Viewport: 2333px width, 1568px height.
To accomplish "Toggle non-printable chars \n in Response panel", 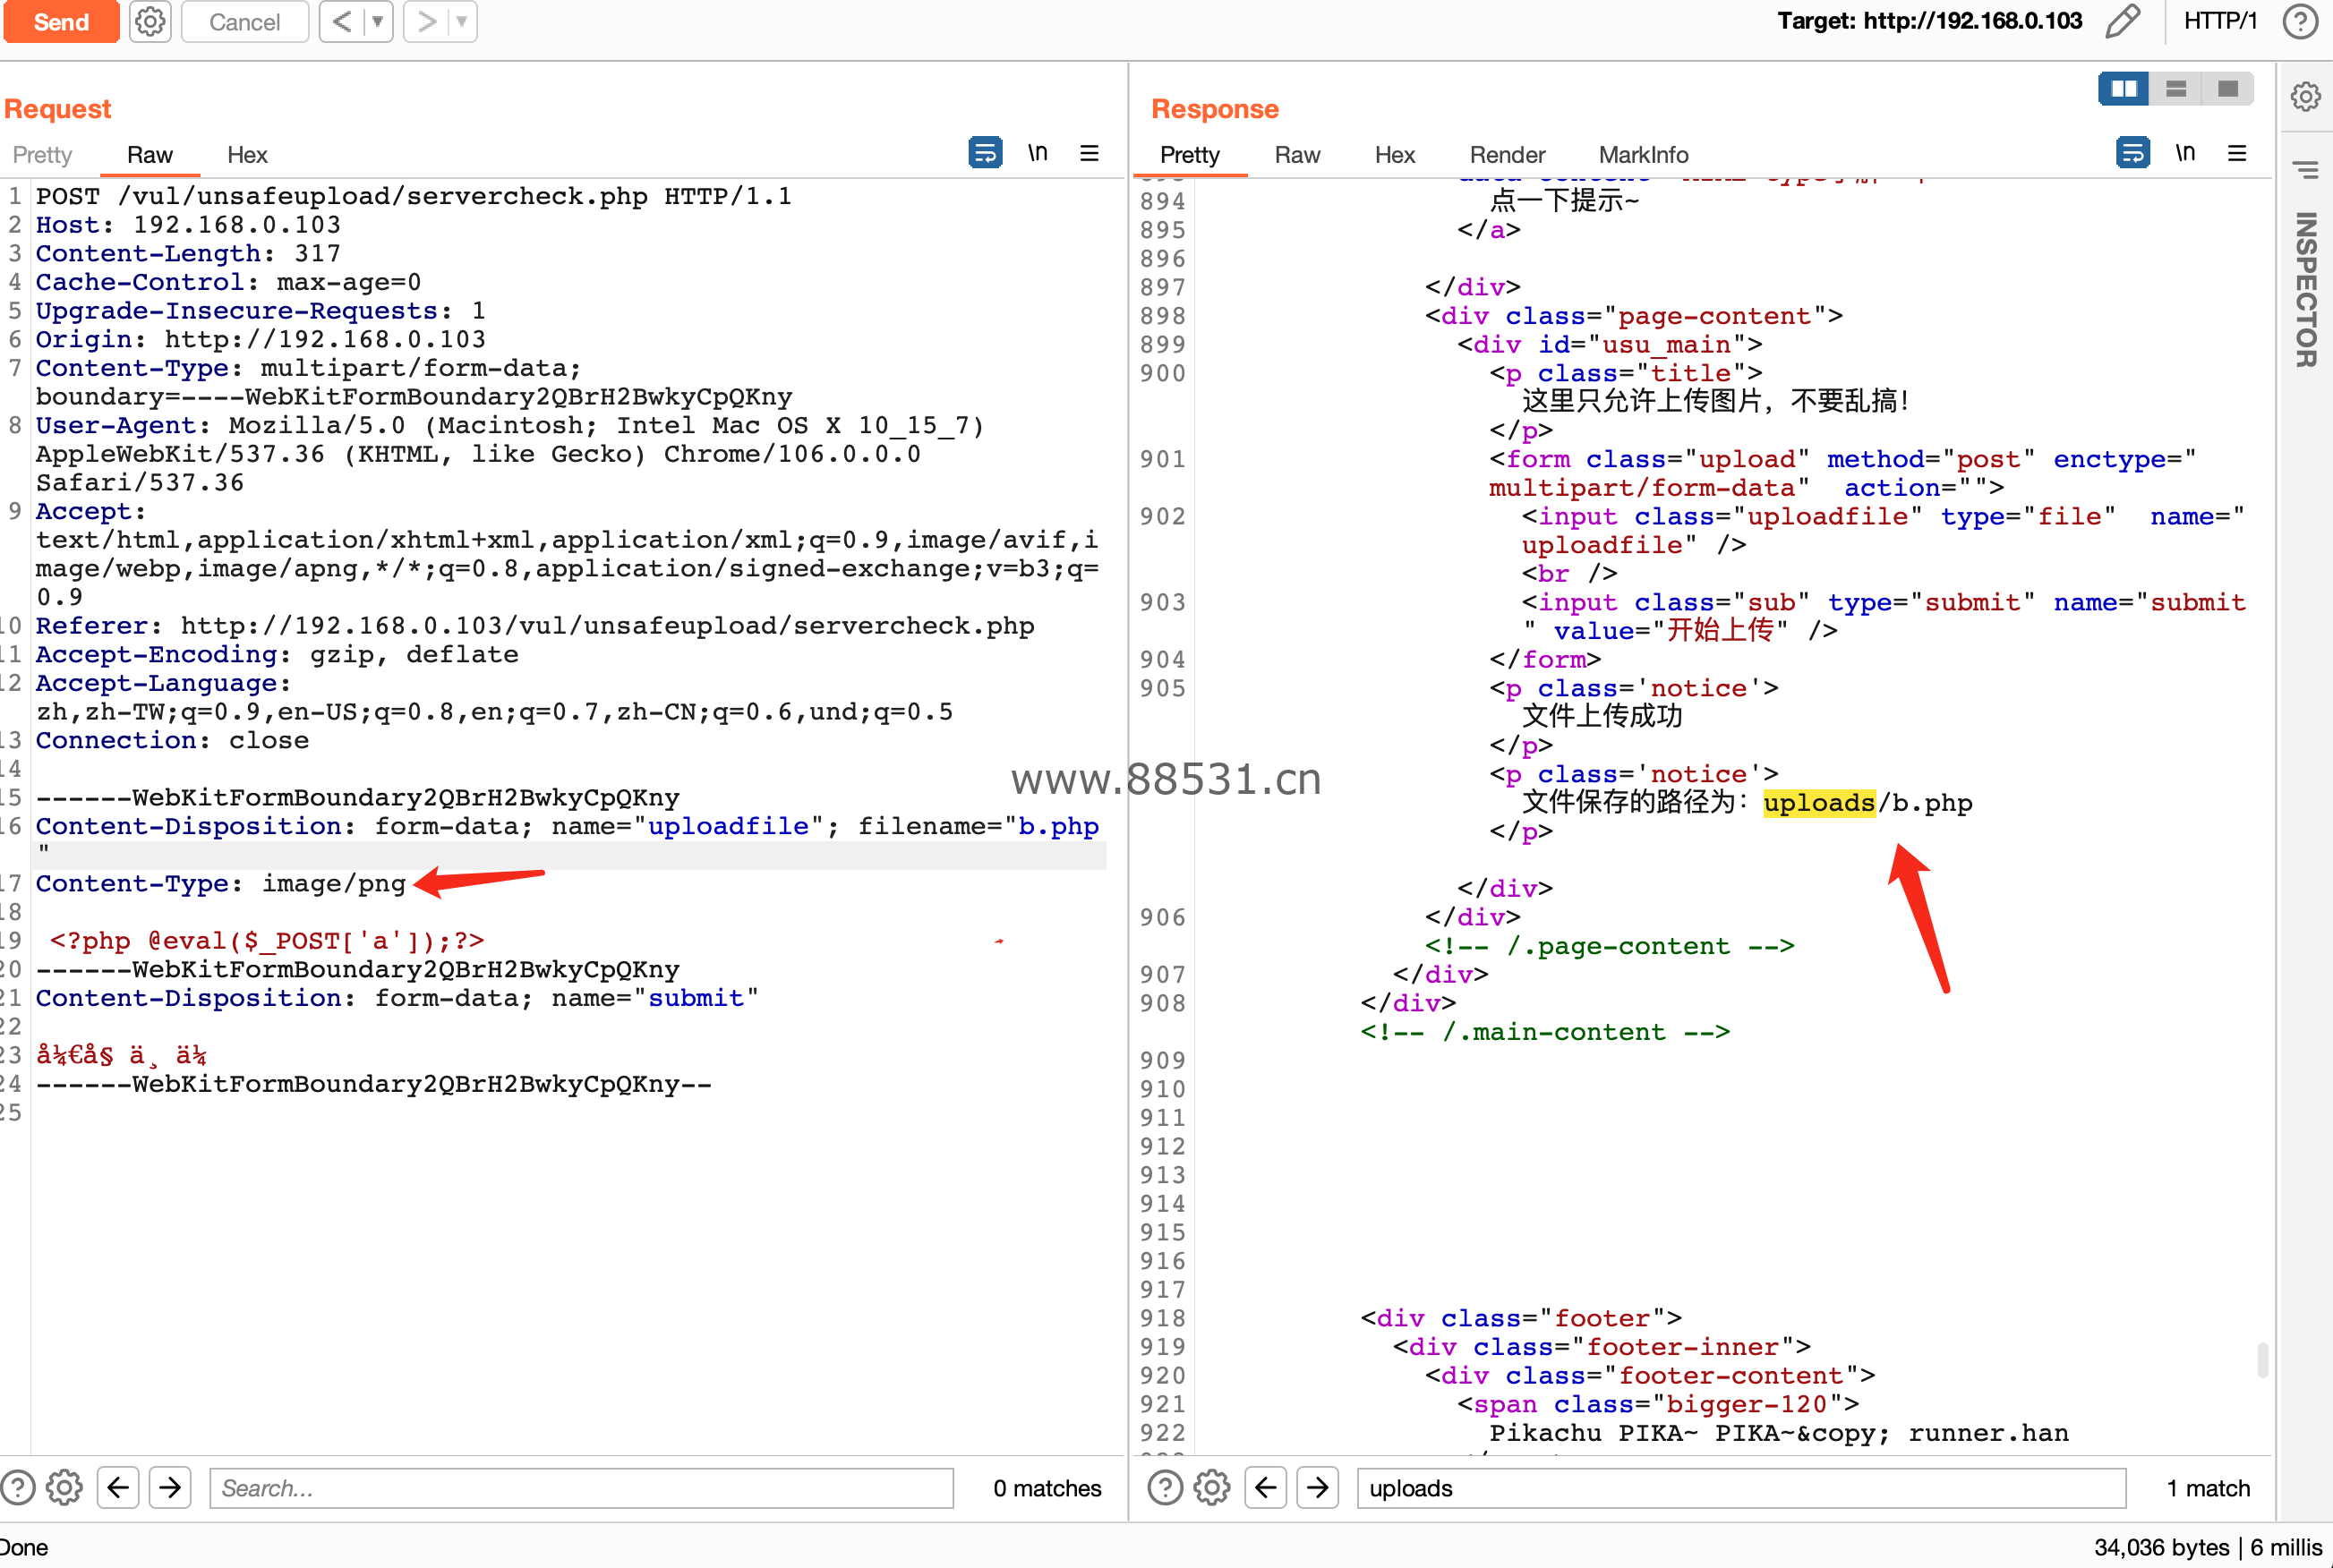I will 2186,153.
